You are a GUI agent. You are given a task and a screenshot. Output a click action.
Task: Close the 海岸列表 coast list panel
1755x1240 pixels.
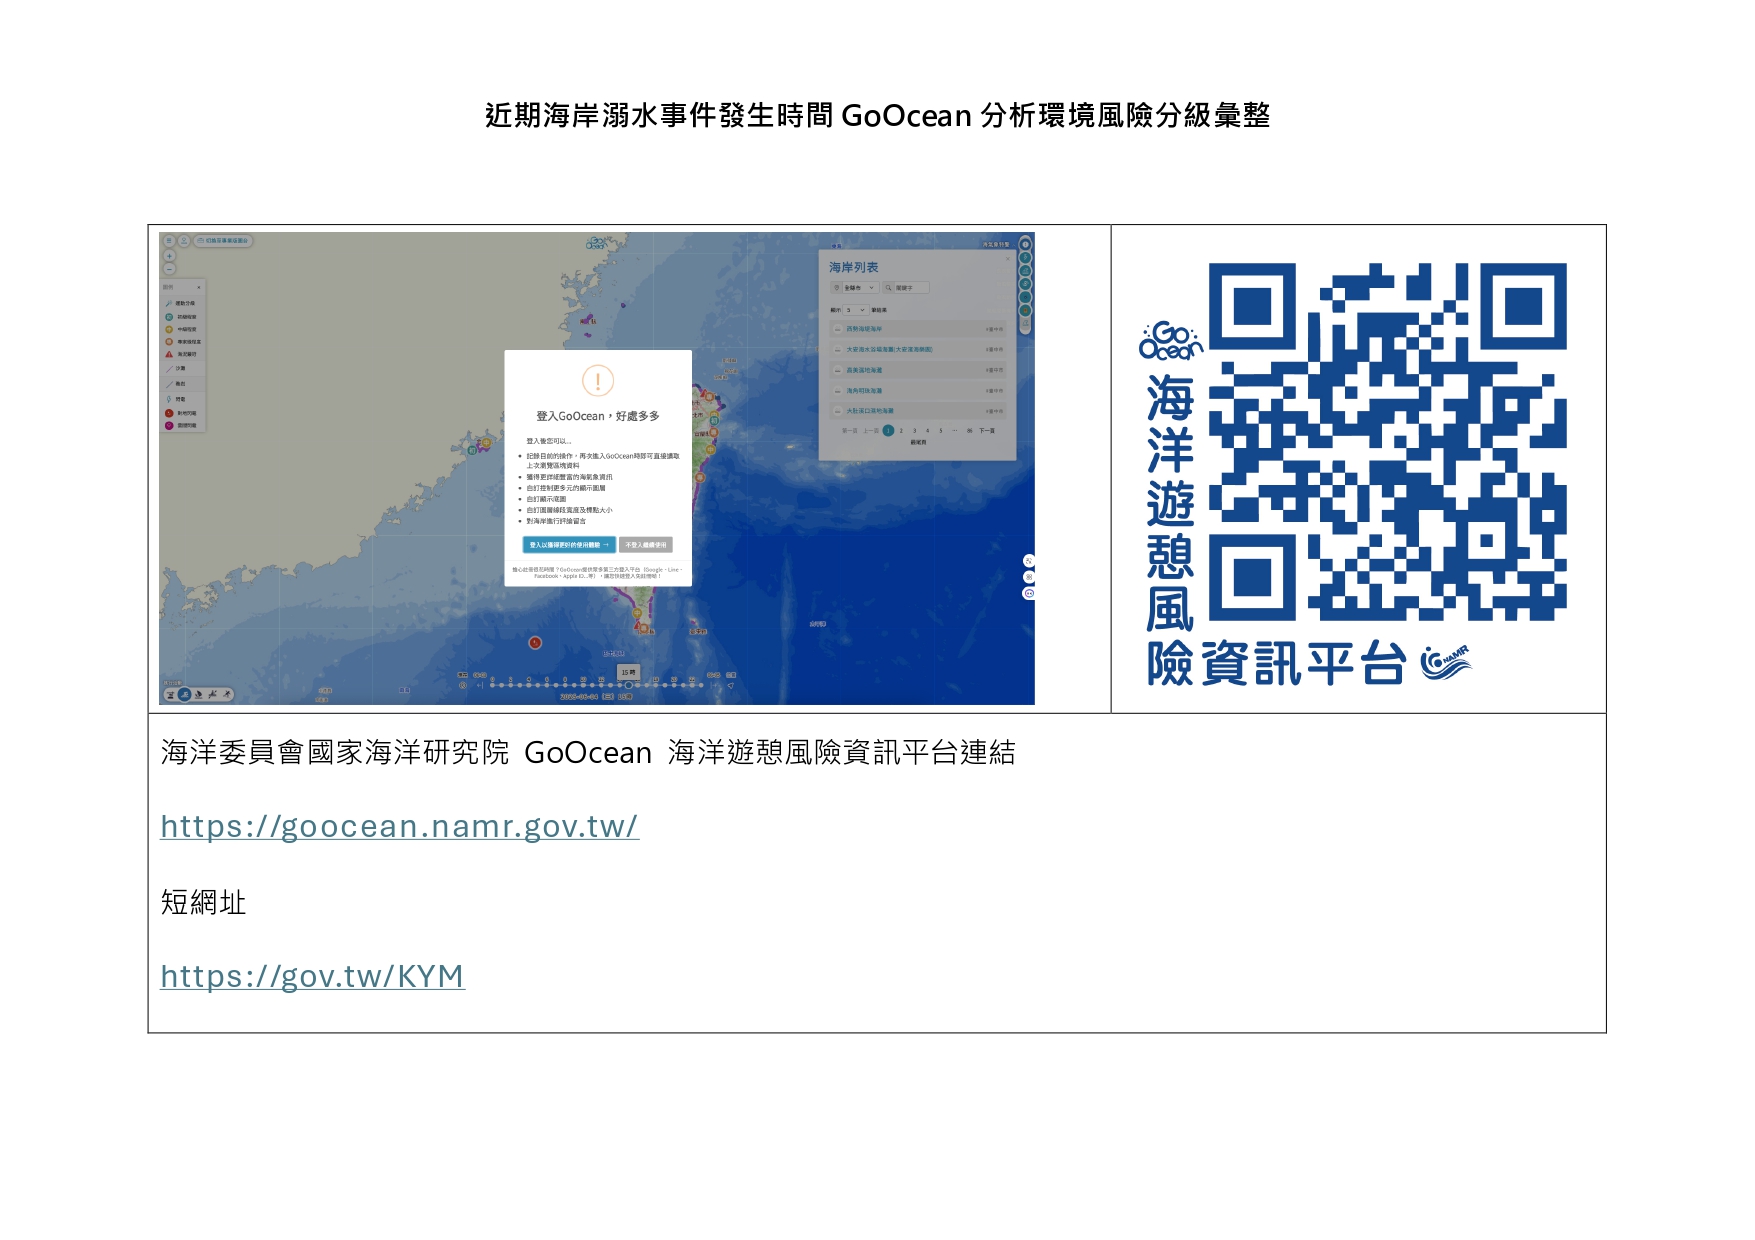[x=1007, y=259]
